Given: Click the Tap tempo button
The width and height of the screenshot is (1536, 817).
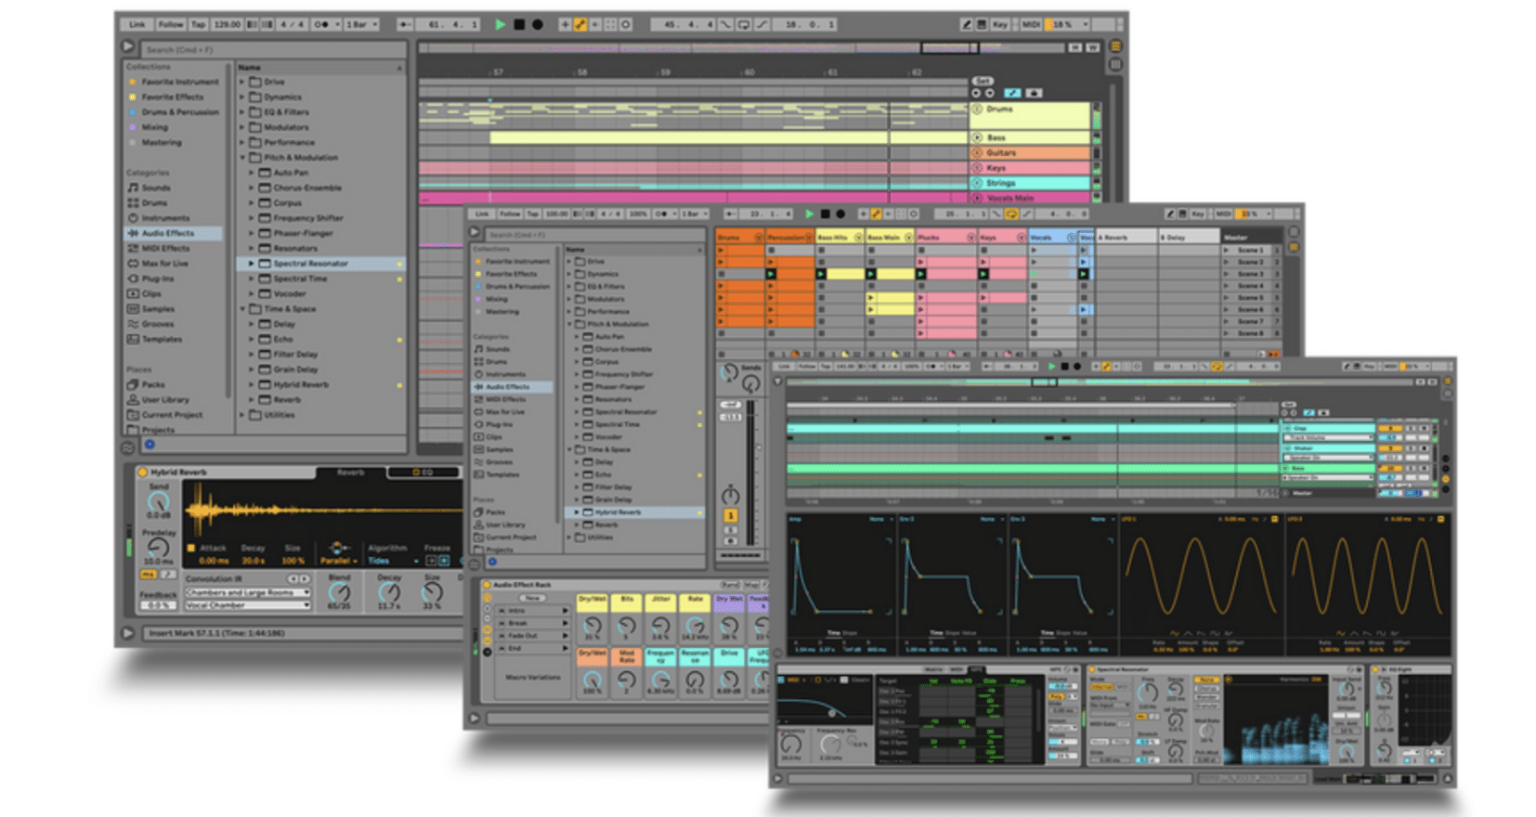Looking at the screenshot, I should click(197, 25).
